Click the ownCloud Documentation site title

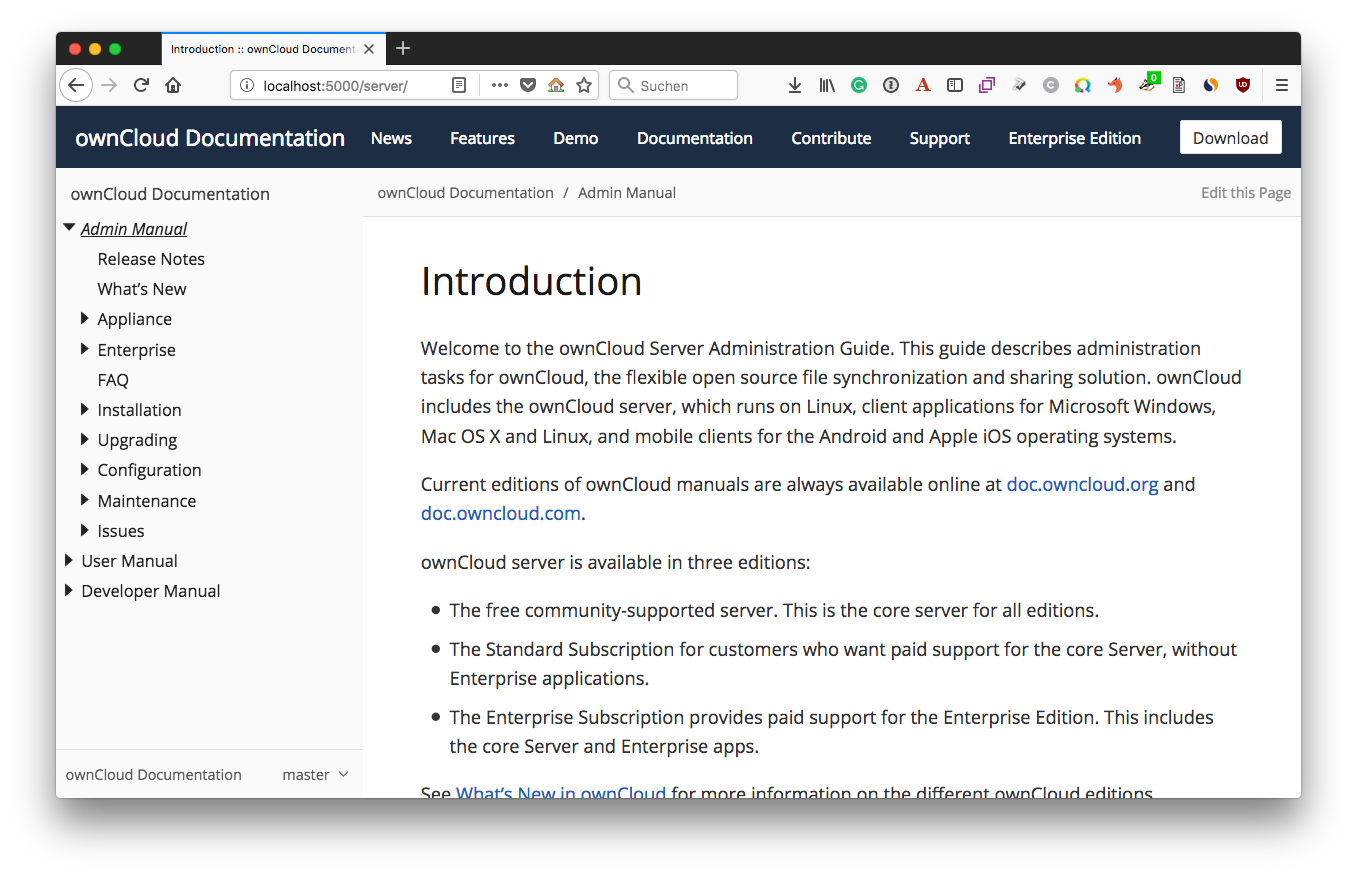click(210, 138)
